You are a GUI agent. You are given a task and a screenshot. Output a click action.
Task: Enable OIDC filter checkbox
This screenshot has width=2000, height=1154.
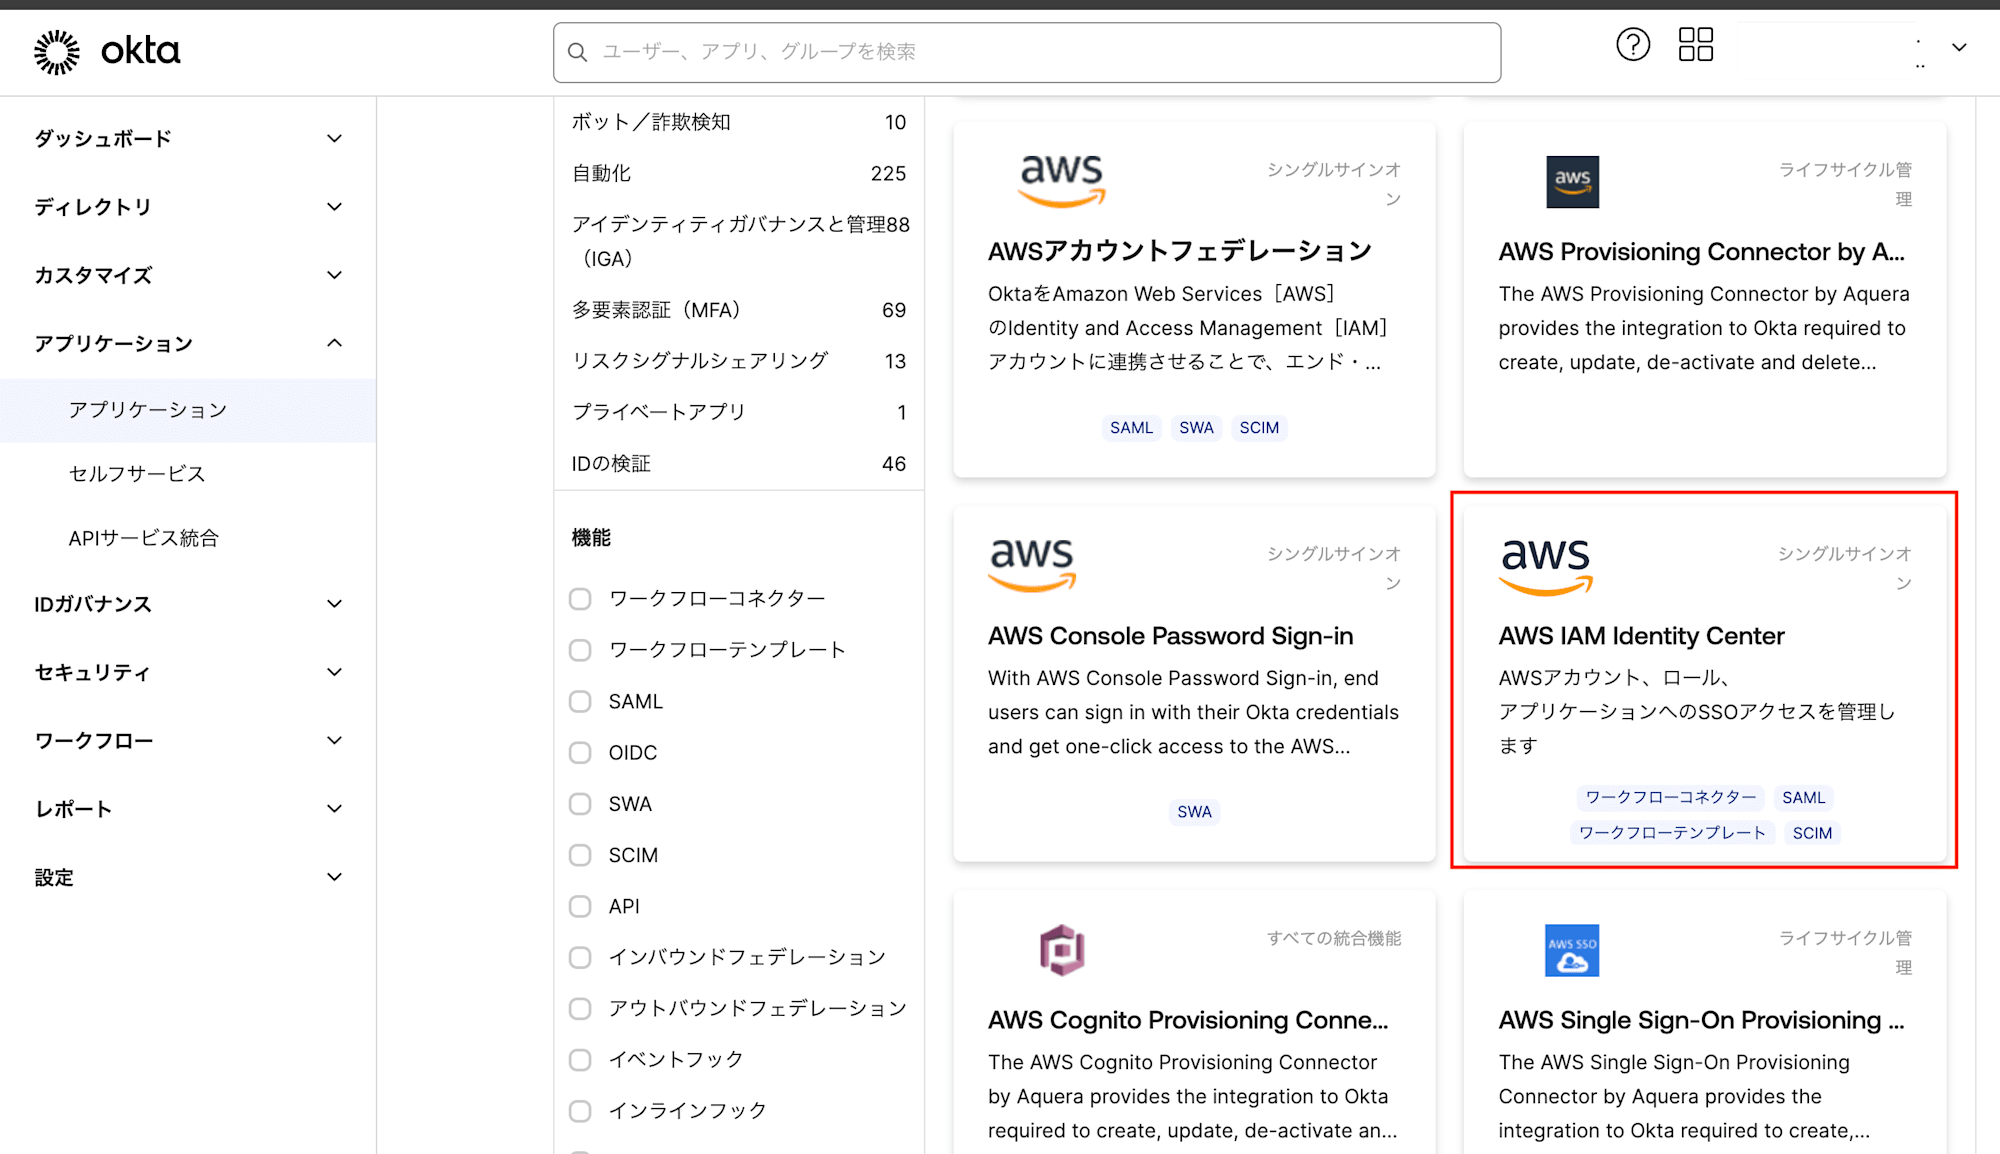[x=580, y=753]
